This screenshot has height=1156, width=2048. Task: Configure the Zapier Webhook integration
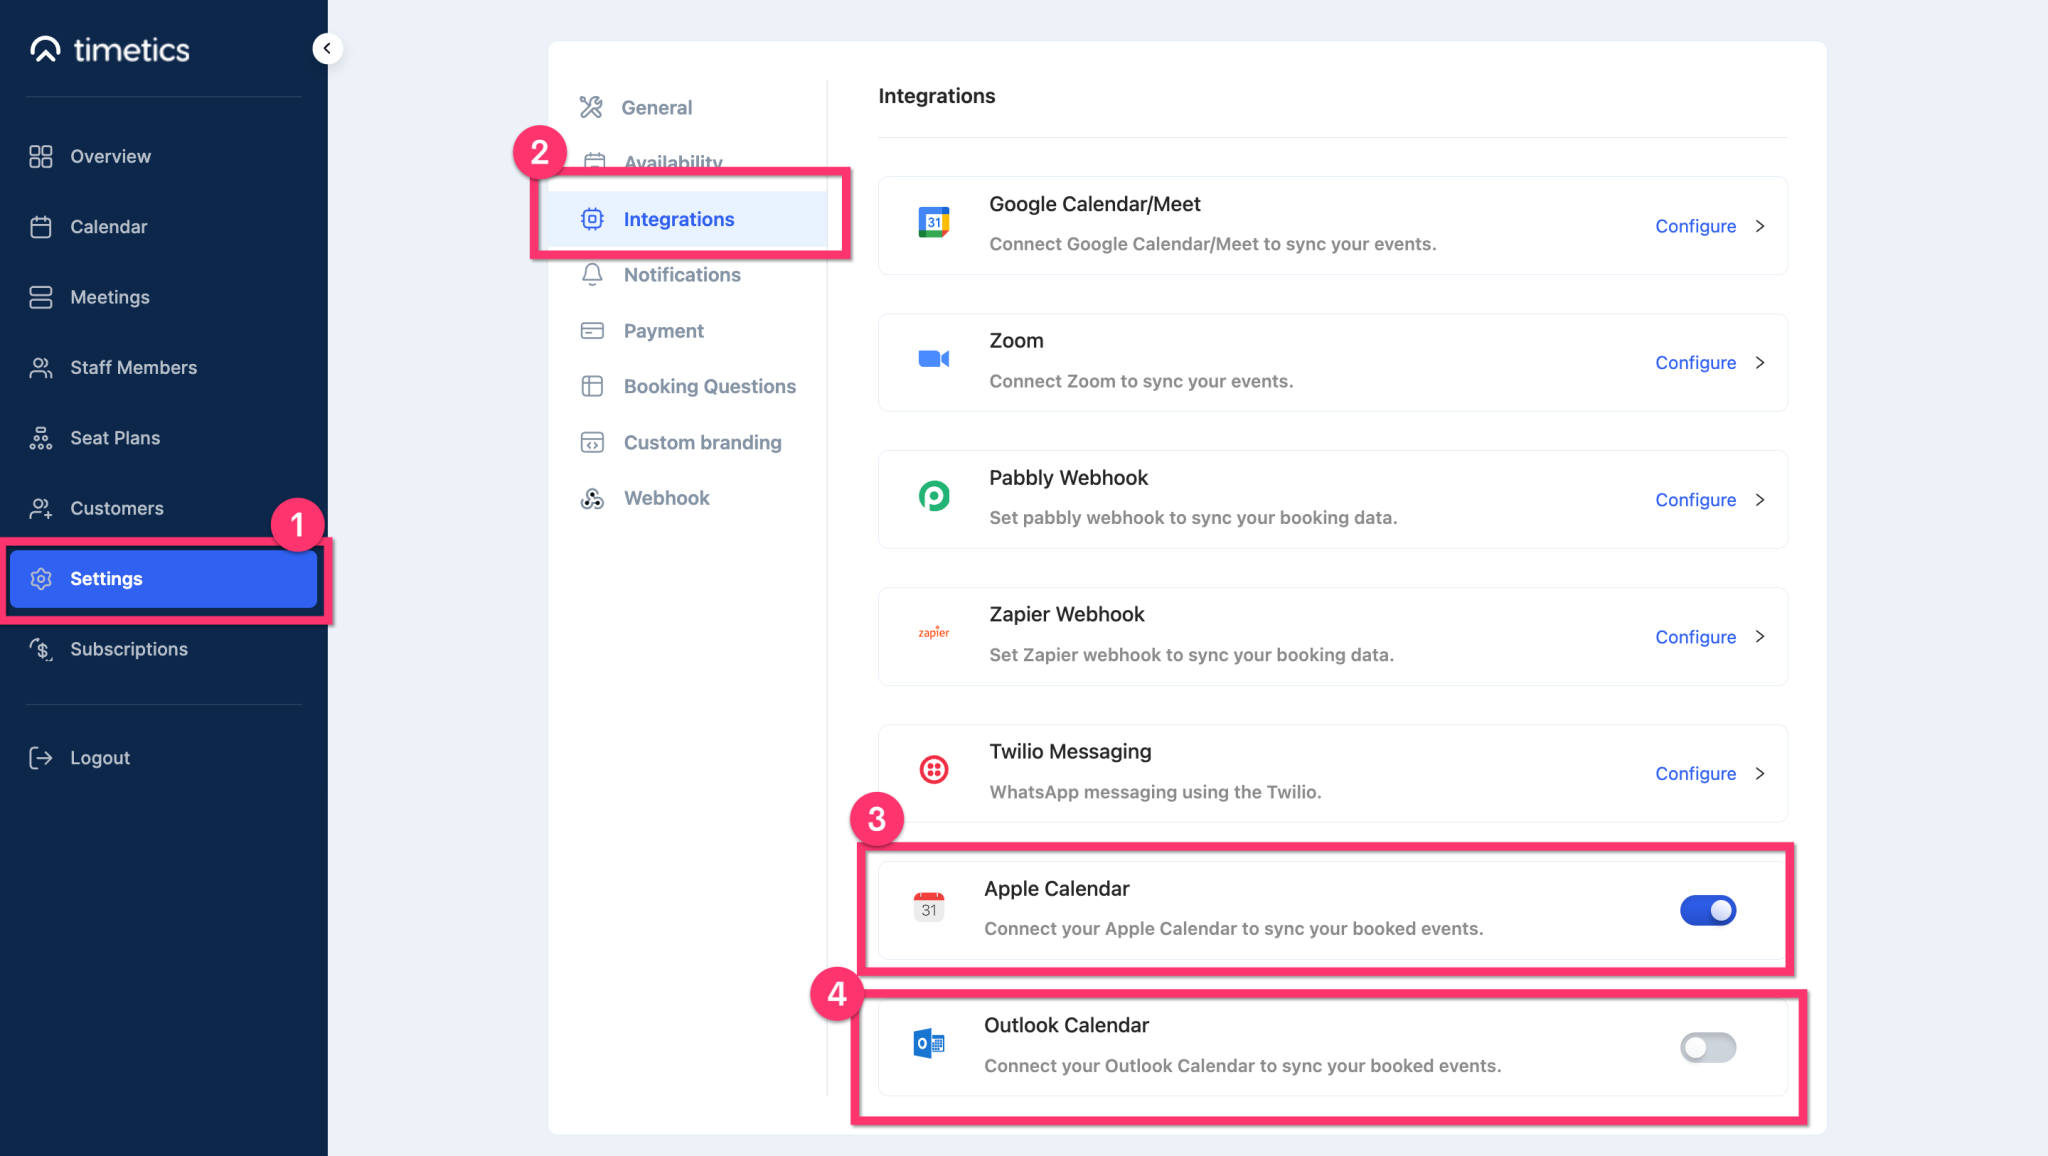tap(1695, 637)
